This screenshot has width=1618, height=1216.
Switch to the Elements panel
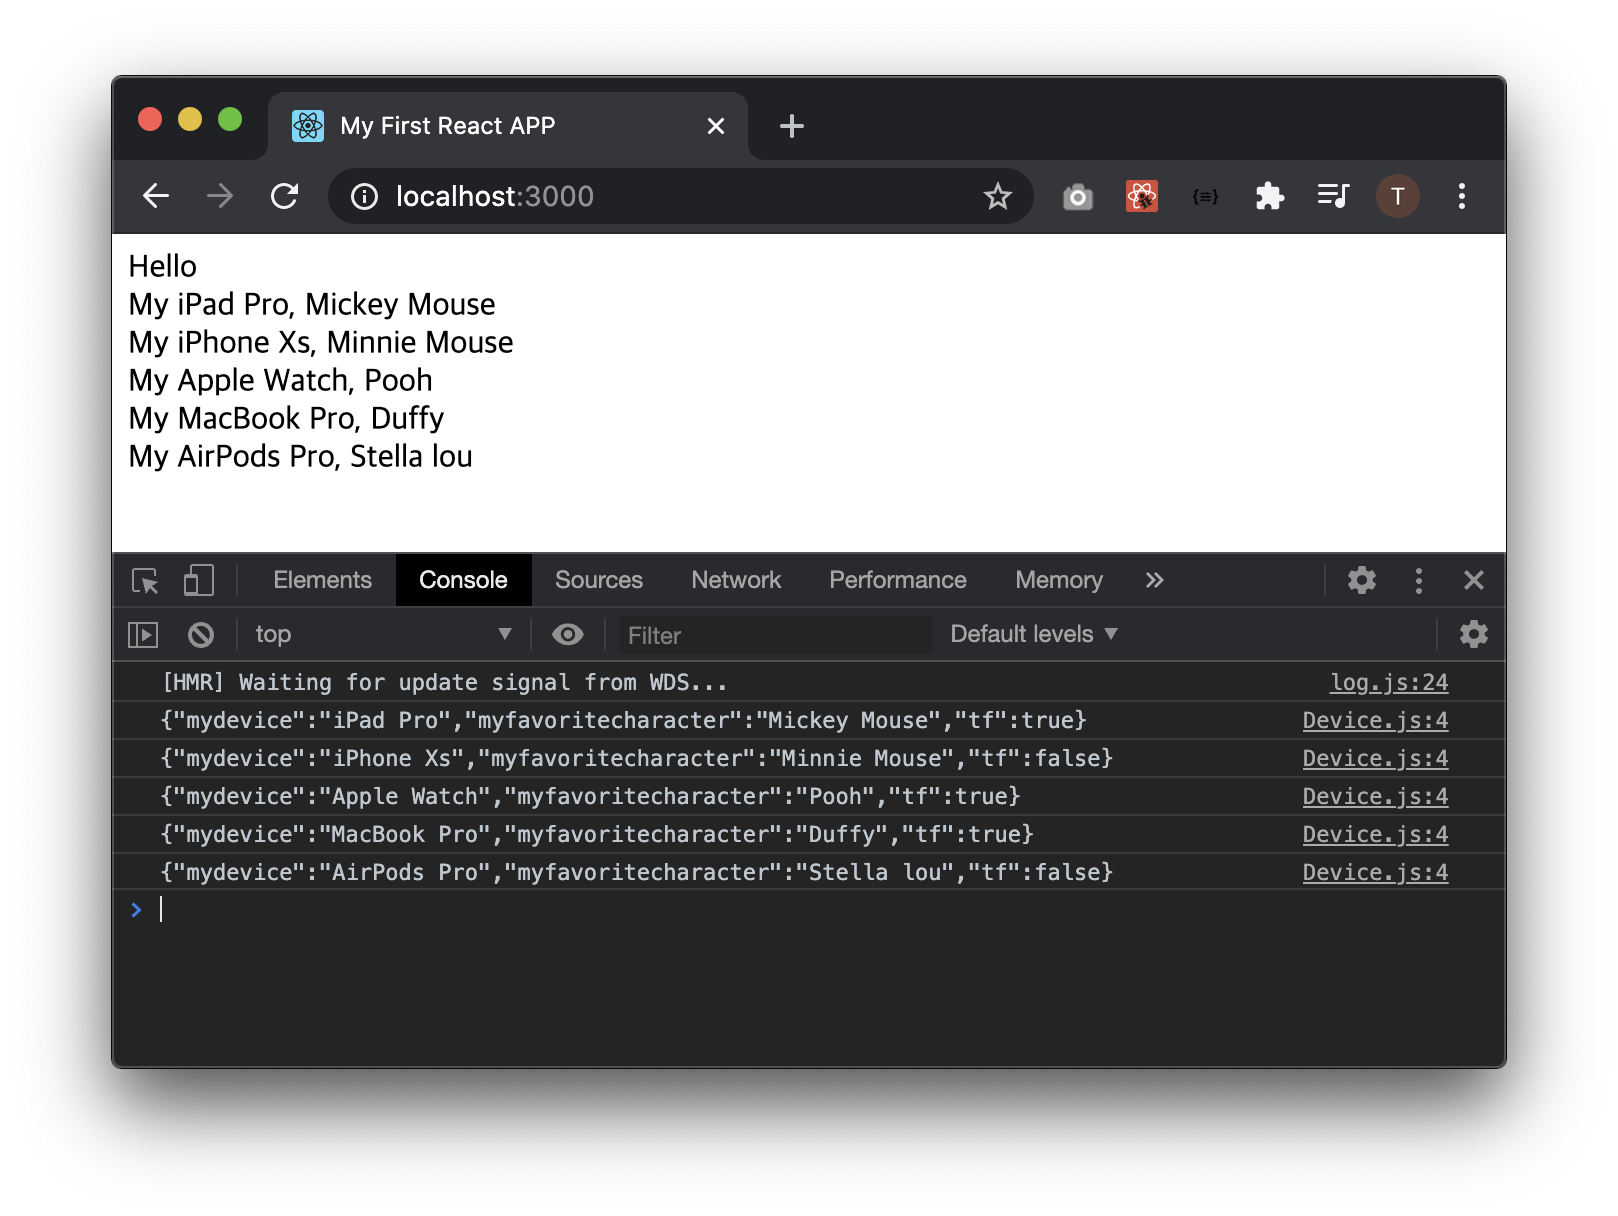pyautogui.click(x=322, y=580)
